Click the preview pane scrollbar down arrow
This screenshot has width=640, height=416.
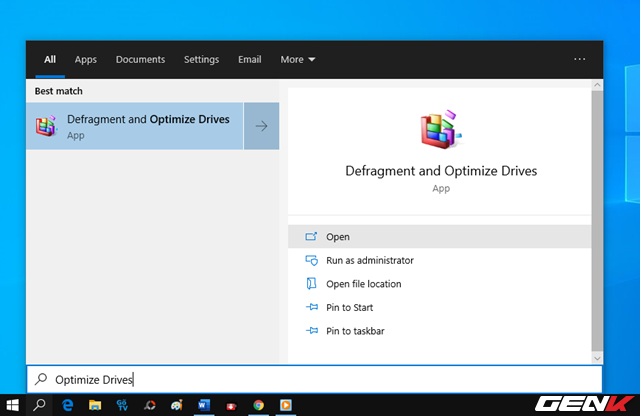[597, 358]
